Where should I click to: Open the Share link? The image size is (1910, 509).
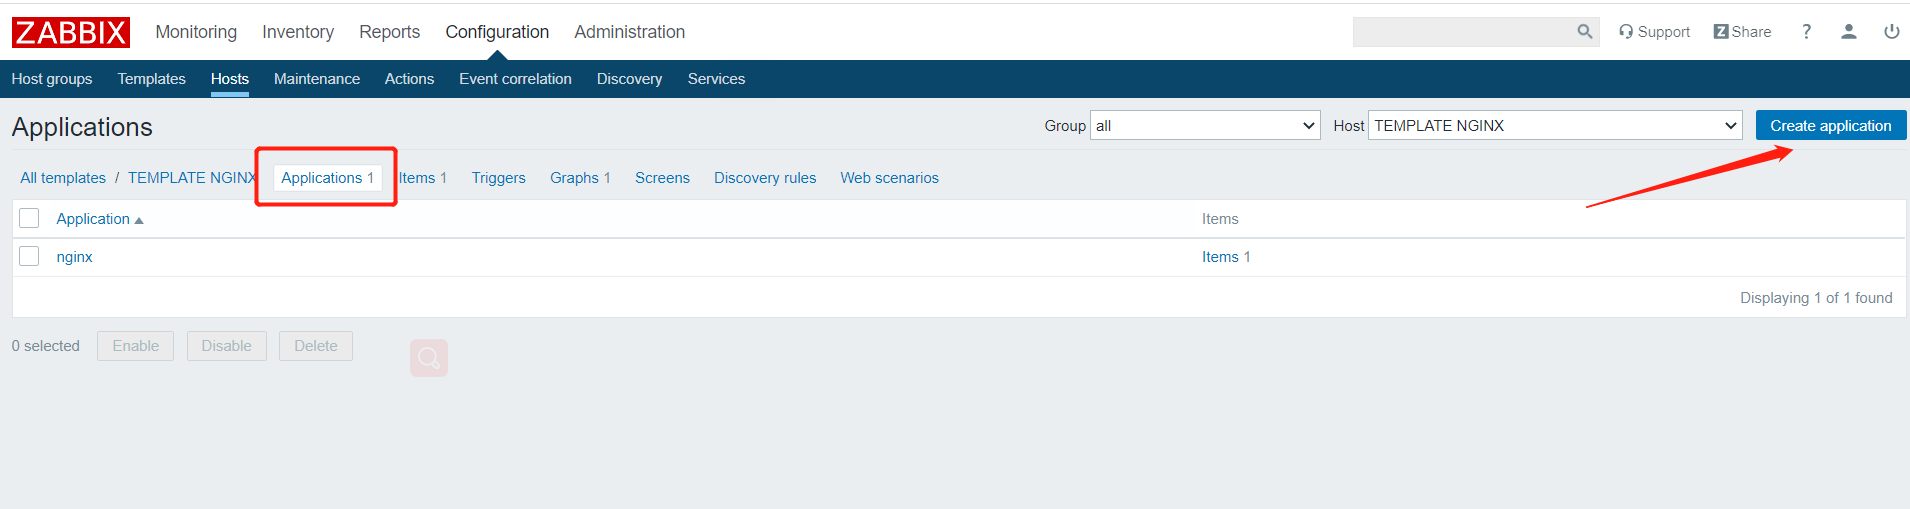pos(1742,32)
